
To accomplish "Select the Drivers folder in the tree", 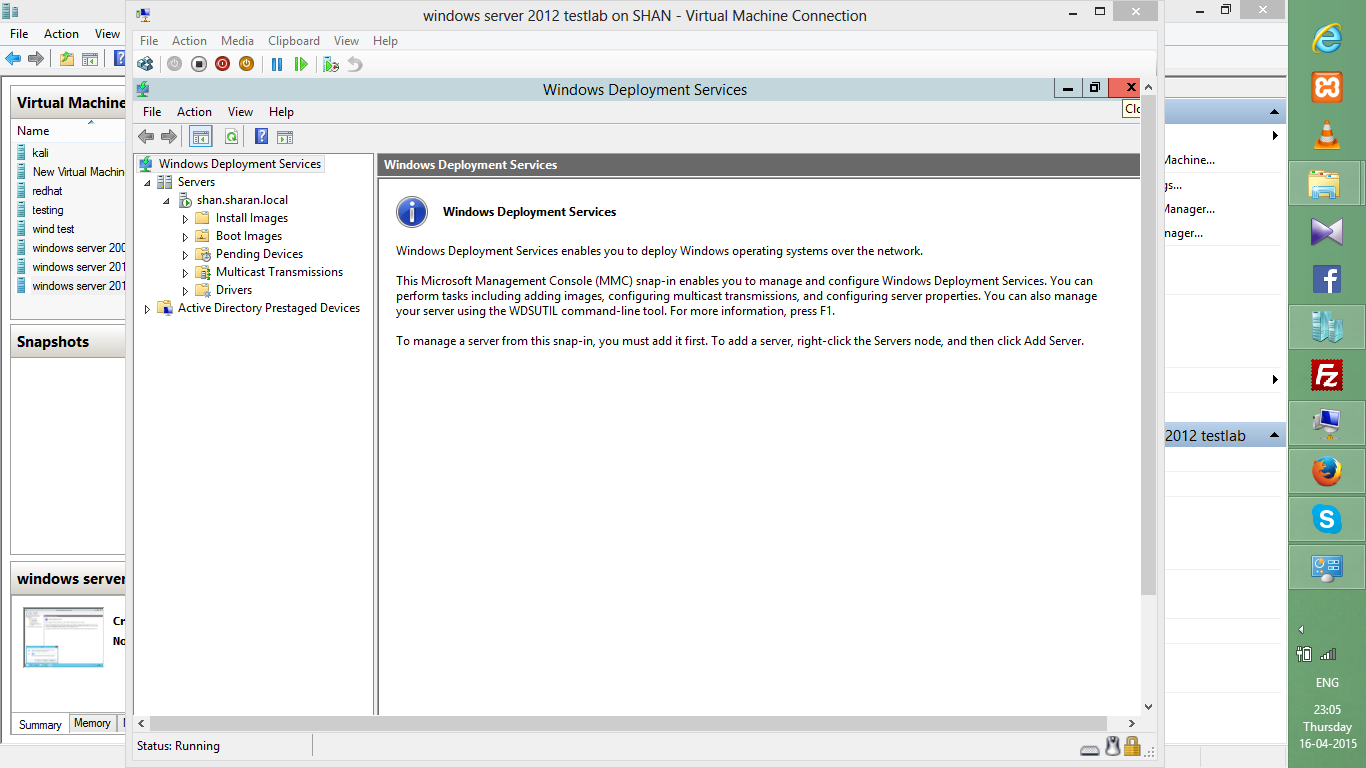I will pyautogui.click(x=234, y=290).
